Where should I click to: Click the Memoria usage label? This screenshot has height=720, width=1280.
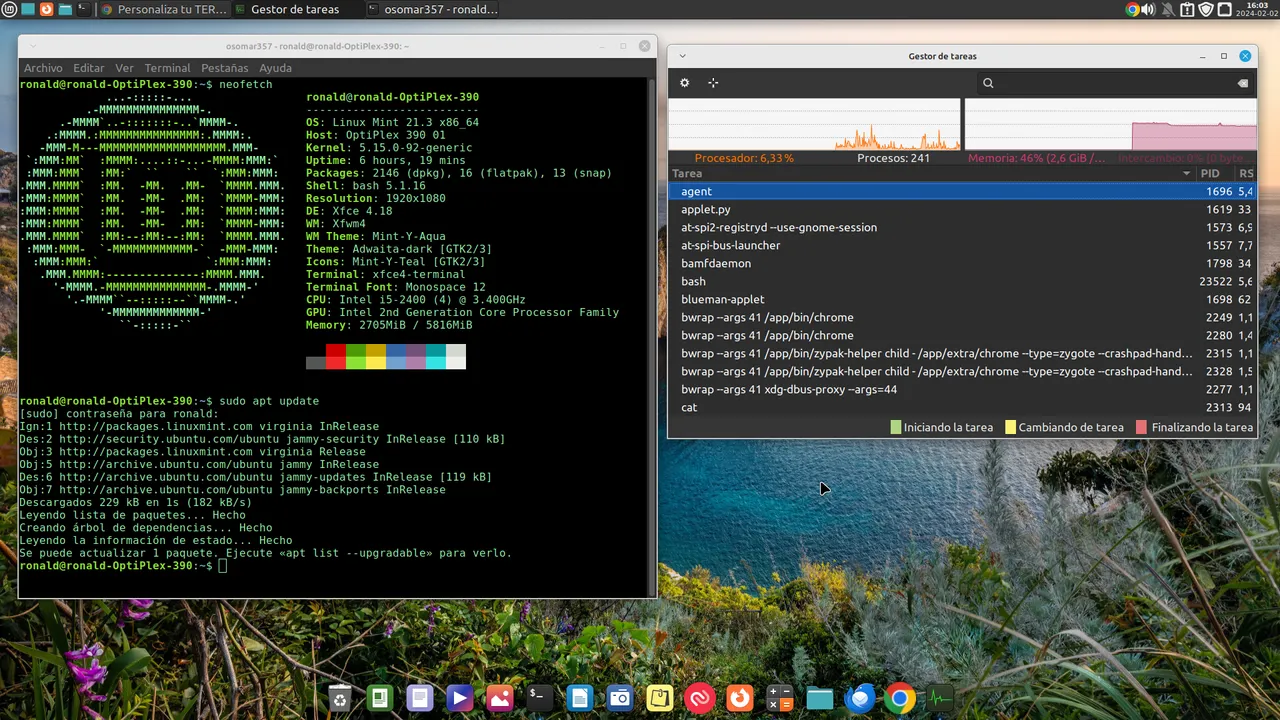(1035, 158)
